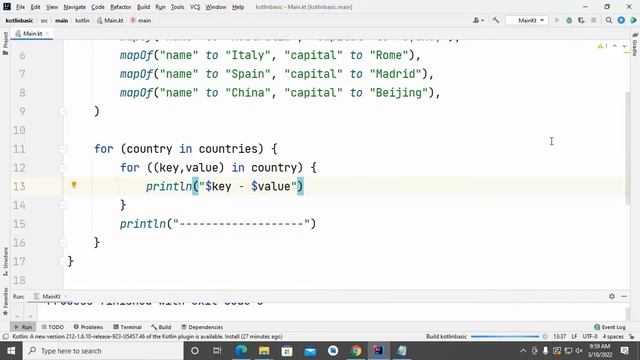640x360 pixels.
Task: Open the MainKt run configuration dropdown
Action: tap(527, 20)
